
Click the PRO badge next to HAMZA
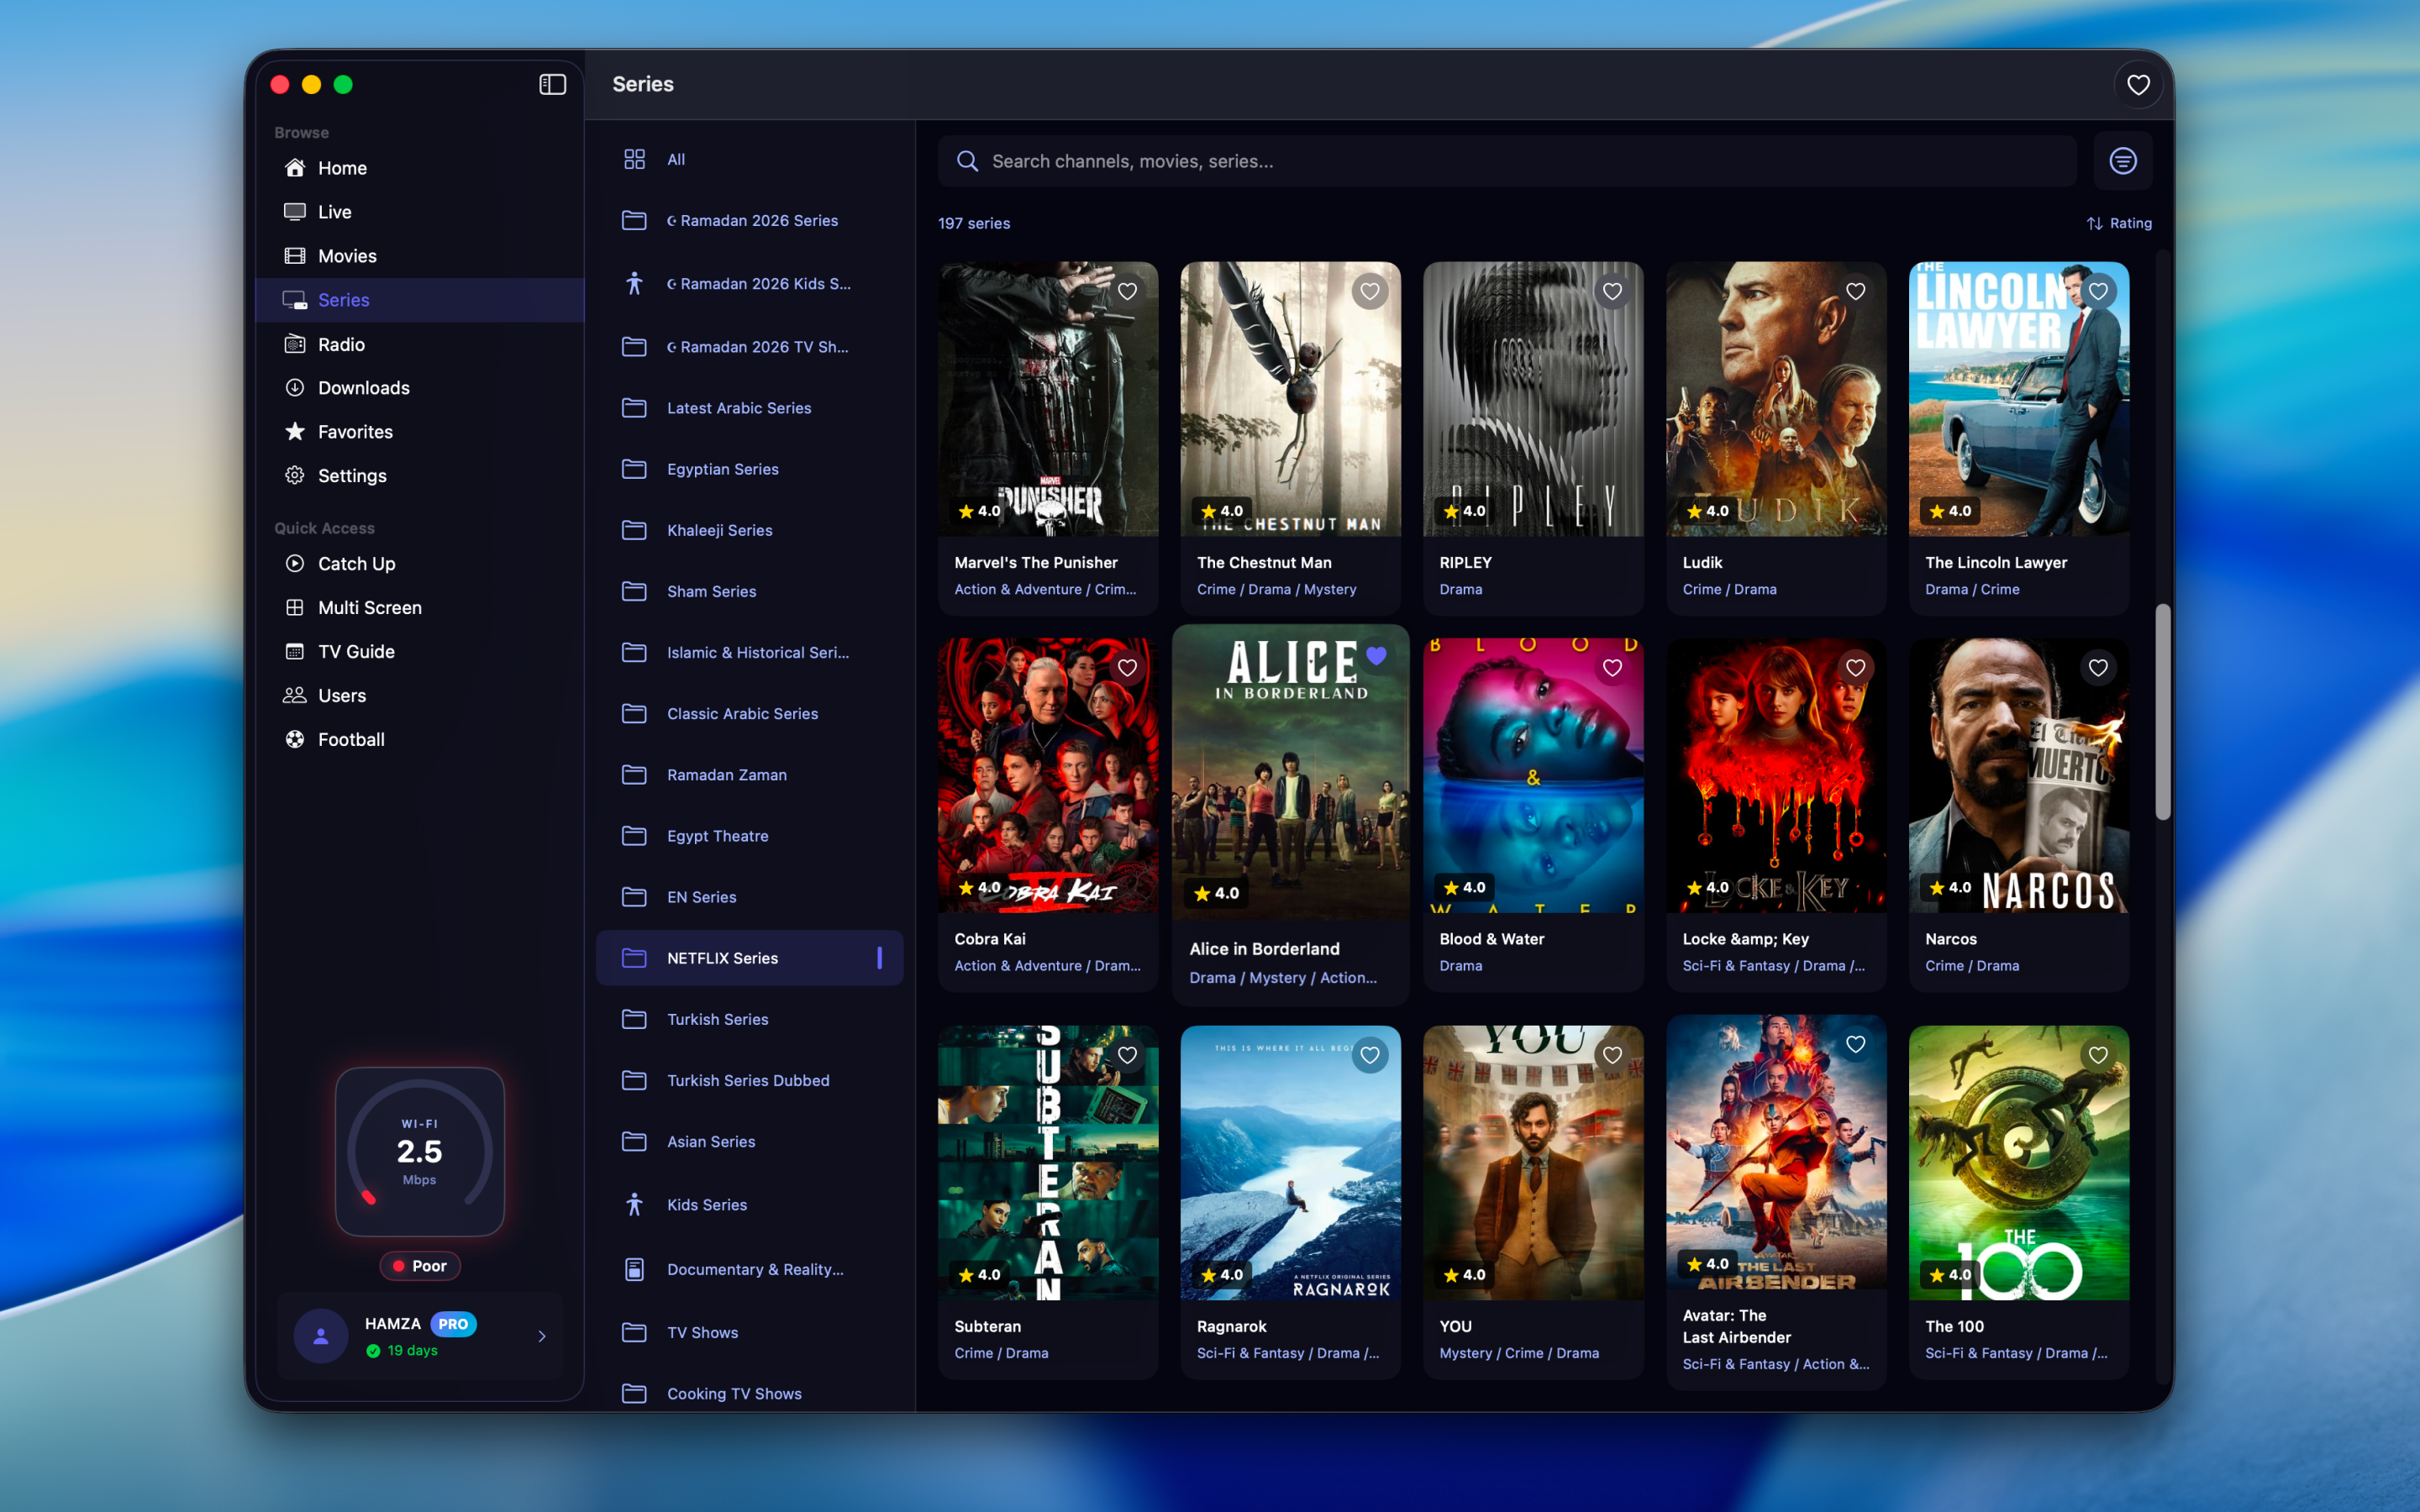(x=453, y=1323)
